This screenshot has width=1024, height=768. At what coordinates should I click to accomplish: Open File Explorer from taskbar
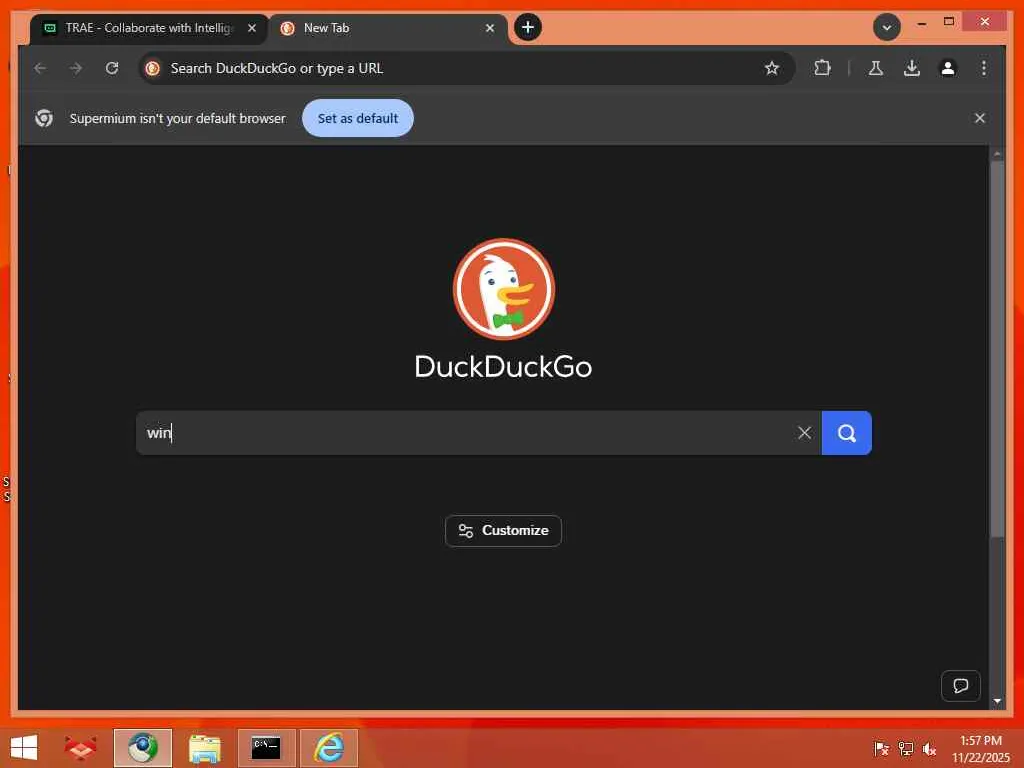pos(204,748)
